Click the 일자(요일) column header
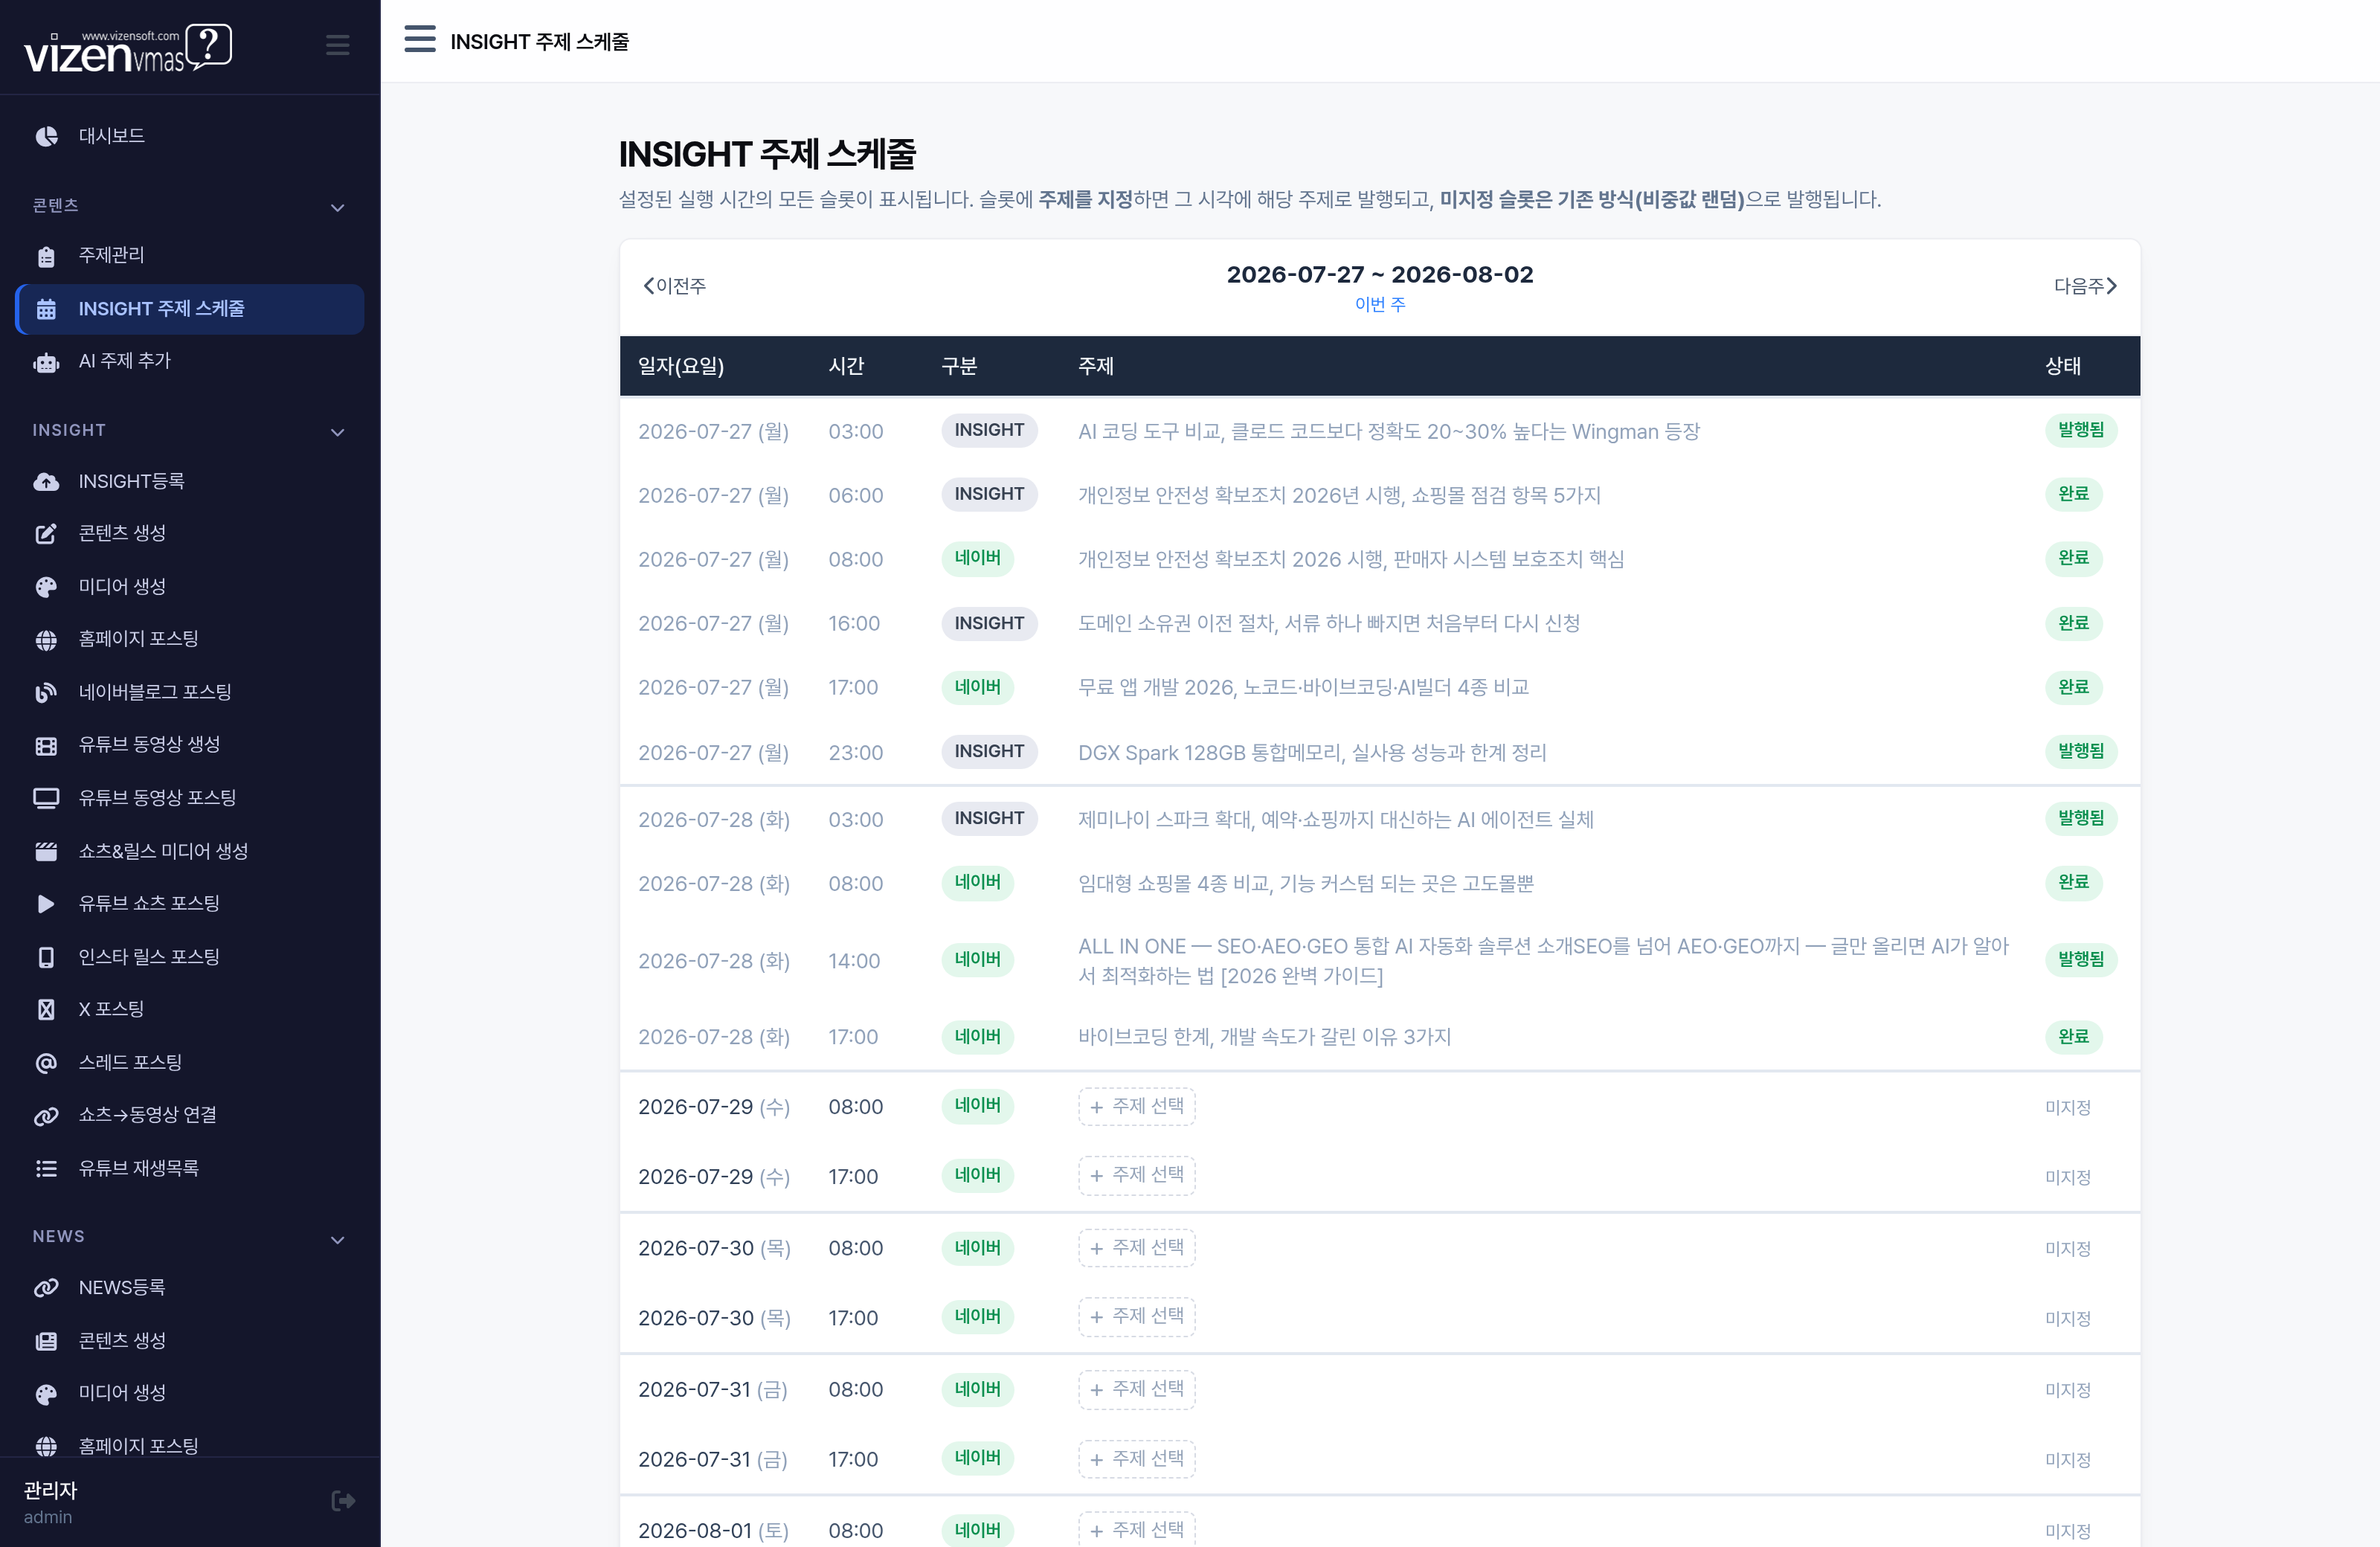 pos(681,366)
